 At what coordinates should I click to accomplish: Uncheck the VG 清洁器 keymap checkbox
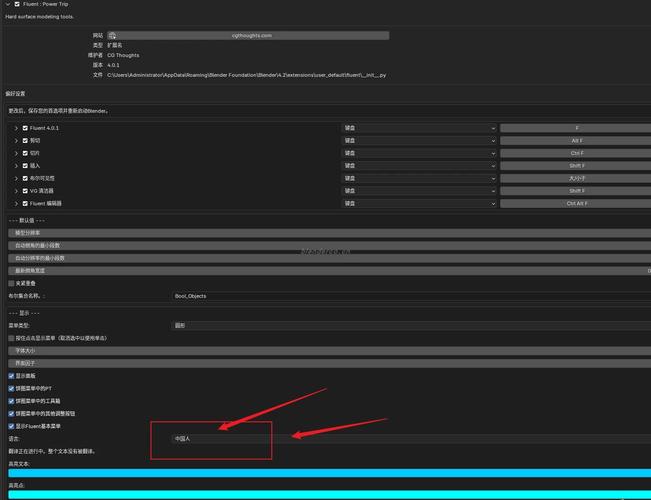click(25, 191)
